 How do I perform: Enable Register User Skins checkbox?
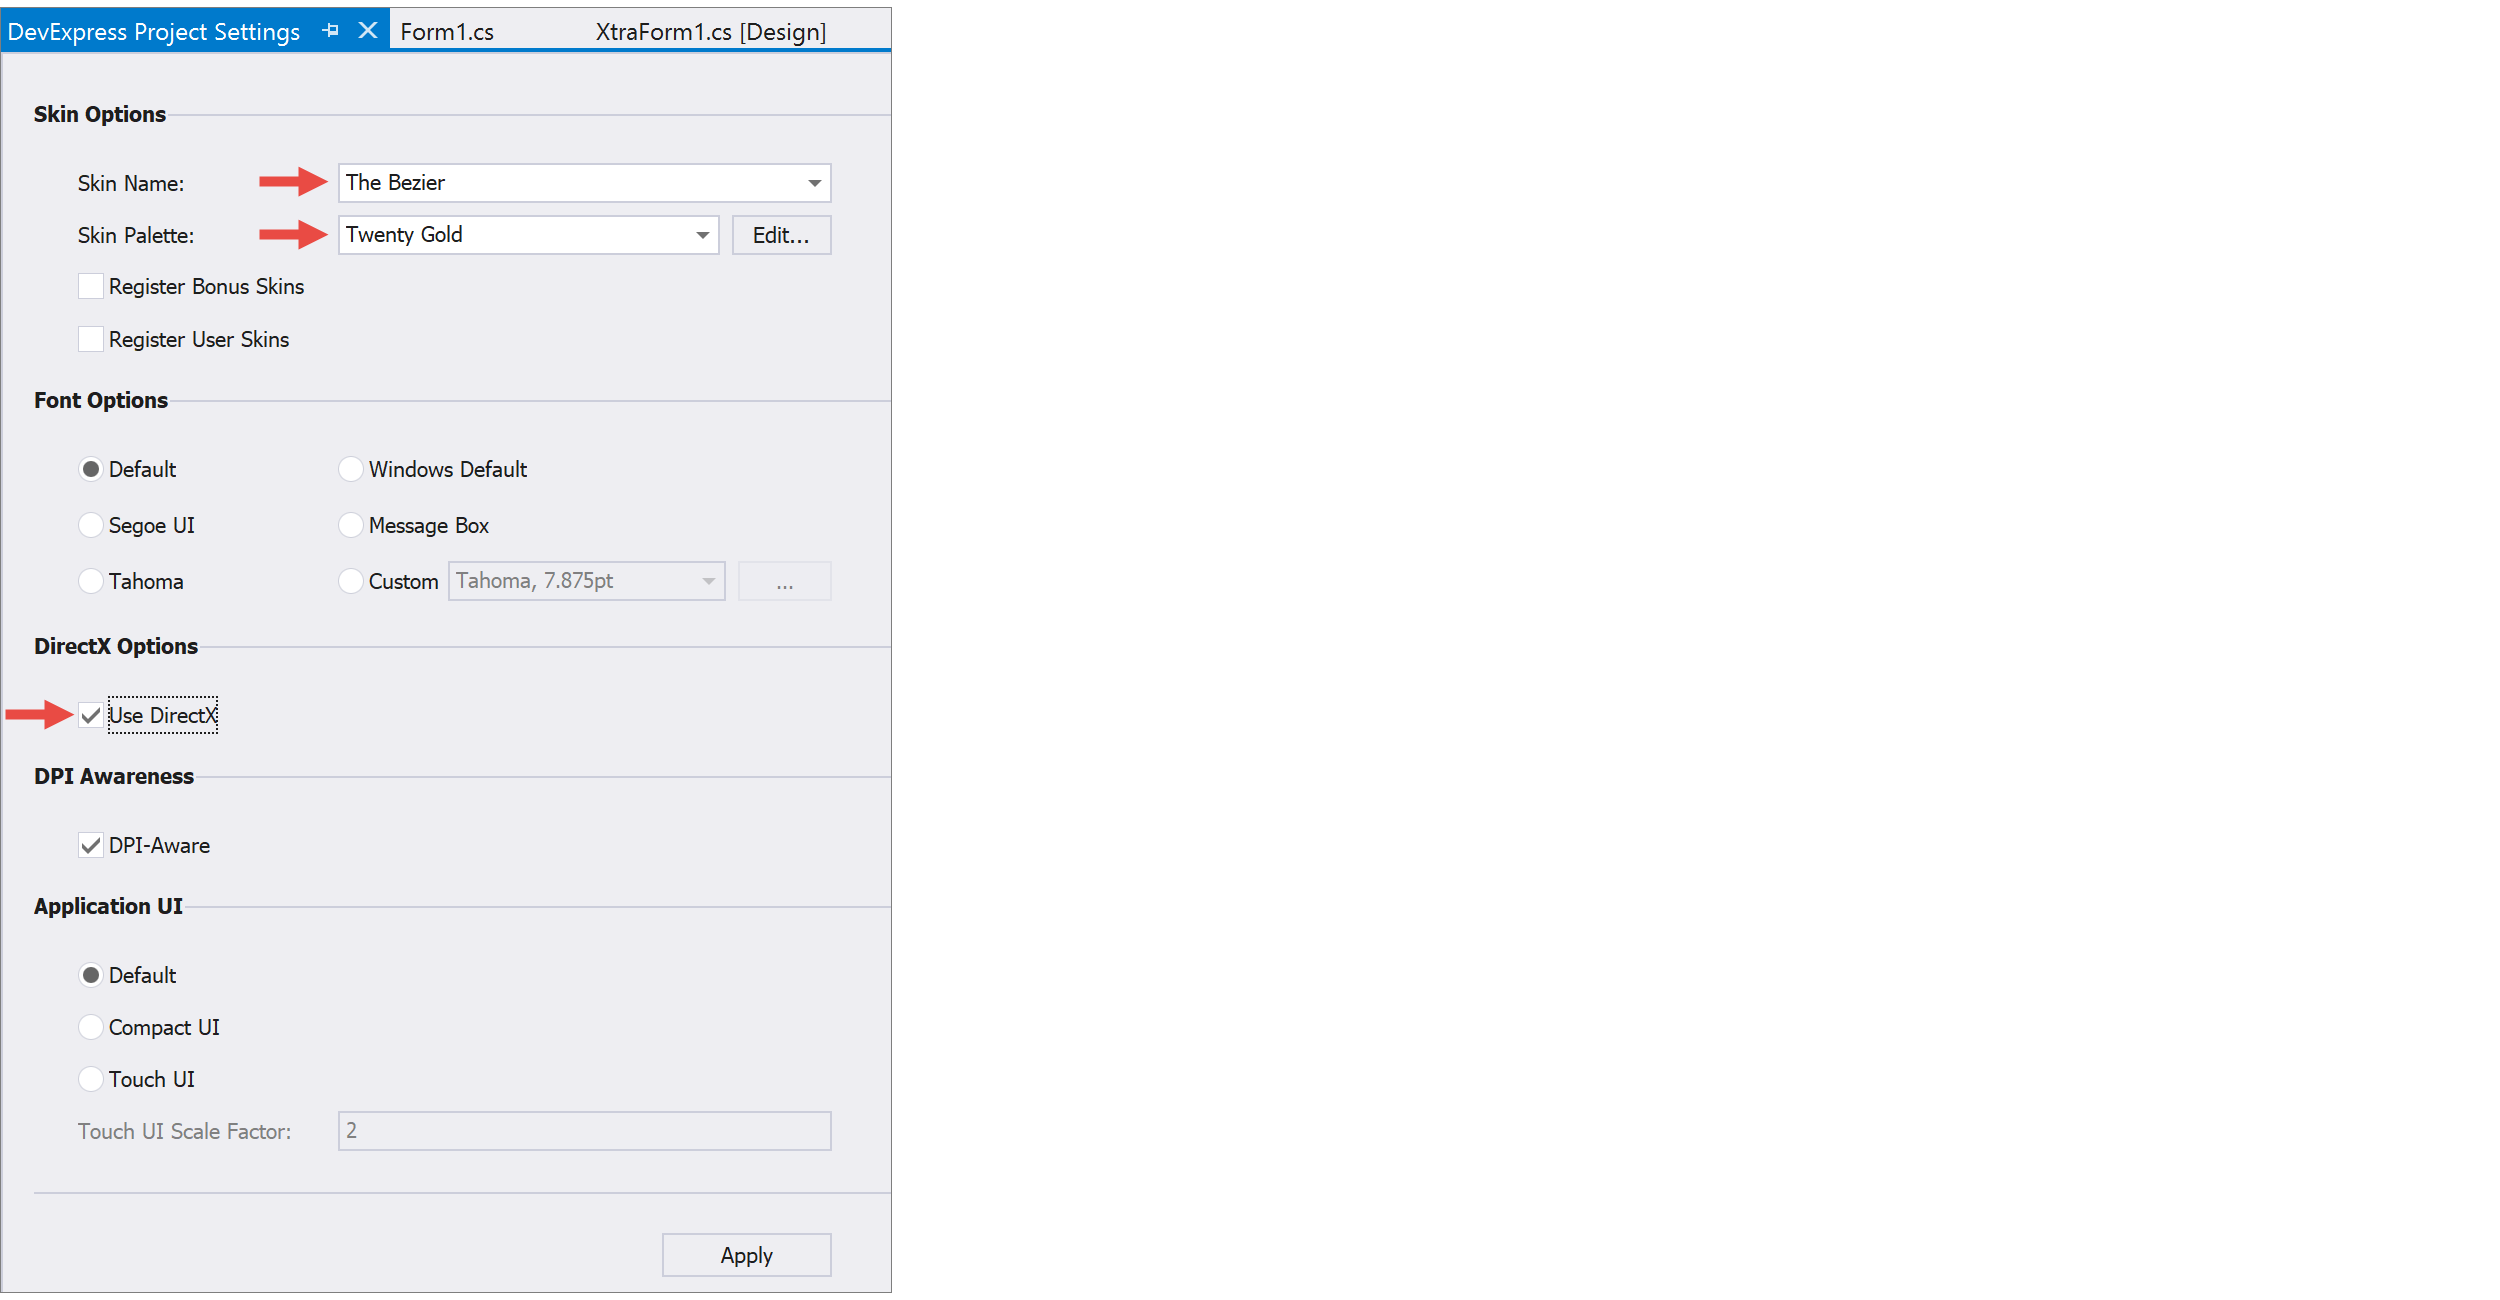pos(88,337)
